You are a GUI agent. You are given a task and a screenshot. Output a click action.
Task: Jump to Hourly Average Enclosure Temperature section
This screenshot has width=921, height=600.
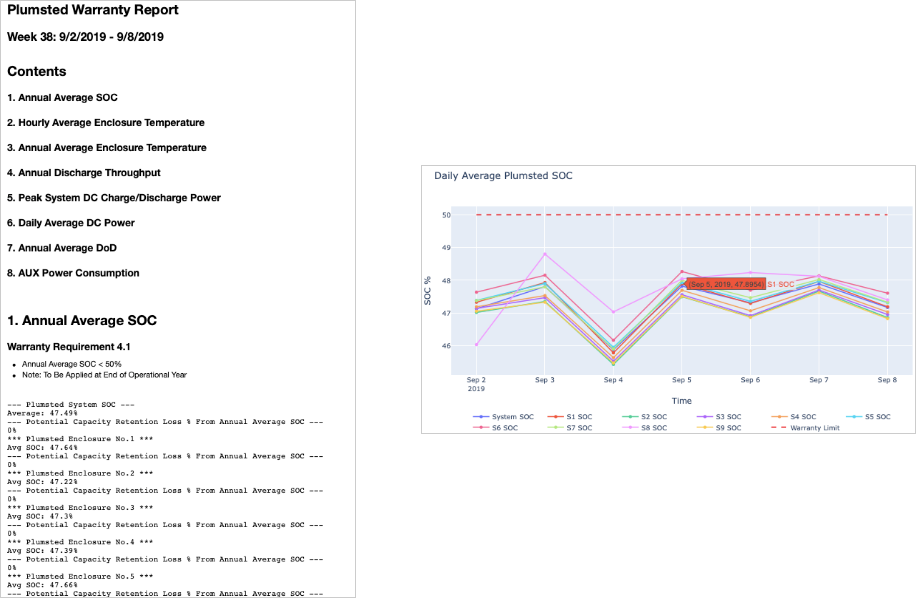click(106, 123)
